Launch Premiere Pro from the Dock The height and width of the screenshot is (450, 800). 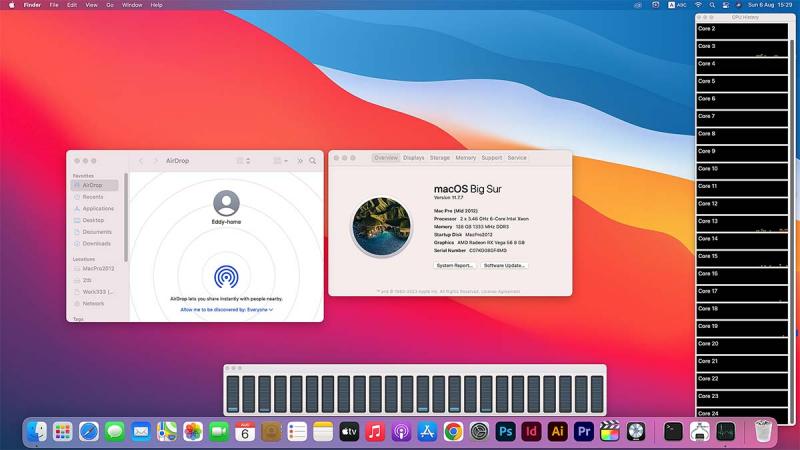click(584, 432)
